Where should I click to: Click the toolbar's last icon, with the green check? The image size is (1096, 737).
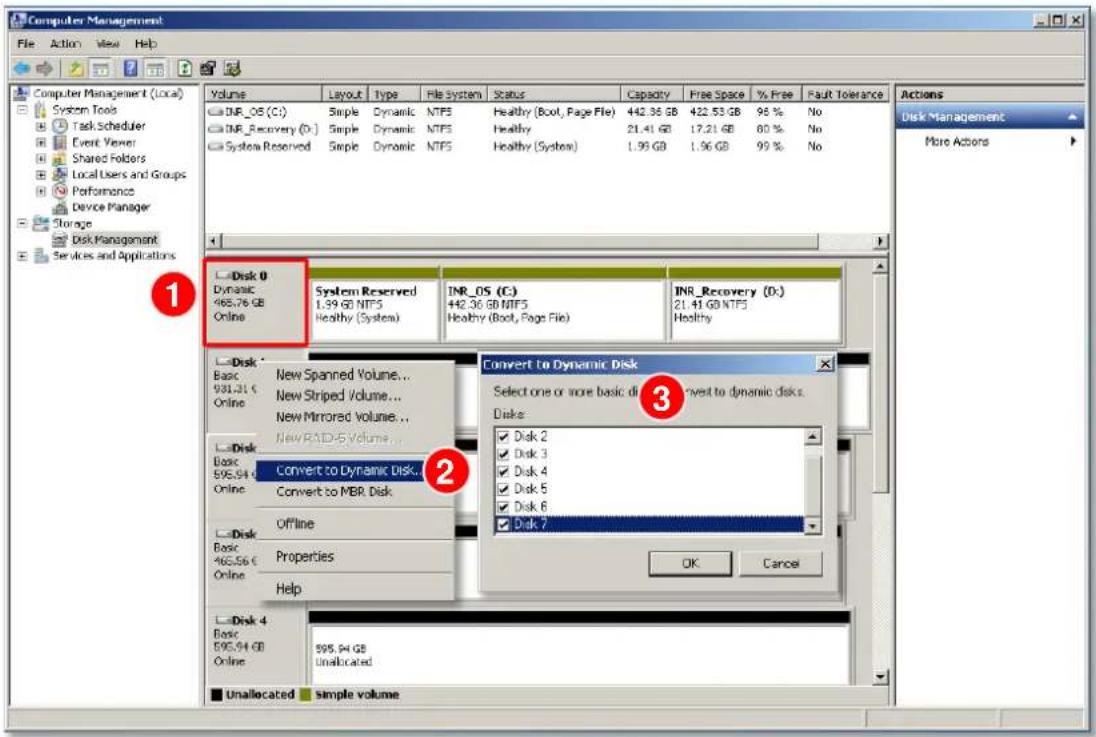(x=232, y=69)
